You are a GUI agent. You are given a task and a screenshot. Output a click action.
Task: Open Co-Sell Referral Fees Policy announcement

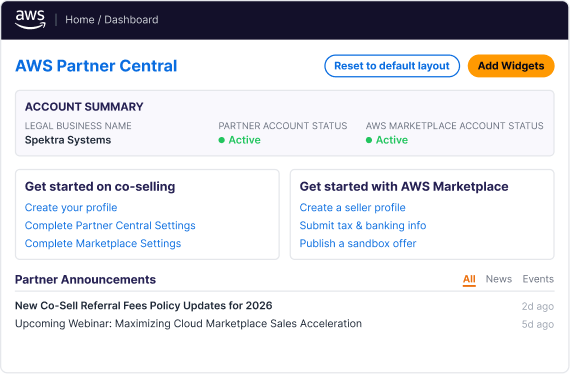click(x=144, y=306)
